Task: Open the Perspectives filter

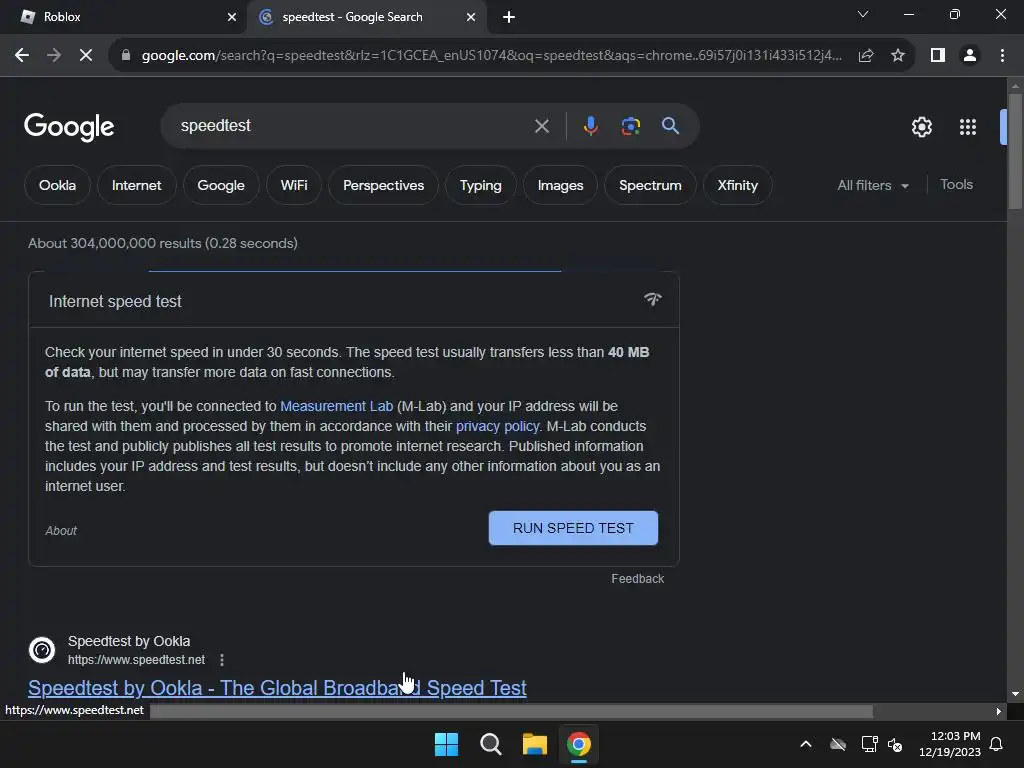Action: (383, 185)
